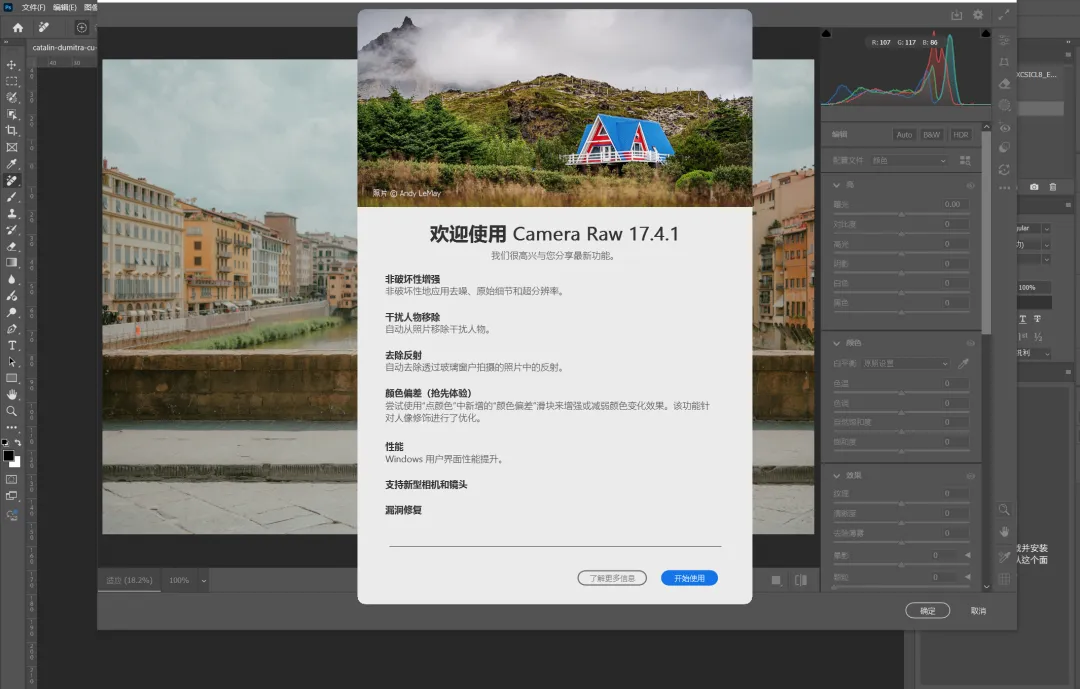1080x689 pixels.
Task: Select the Move tool in Photoshop toolbar
Action: [12, 65]
